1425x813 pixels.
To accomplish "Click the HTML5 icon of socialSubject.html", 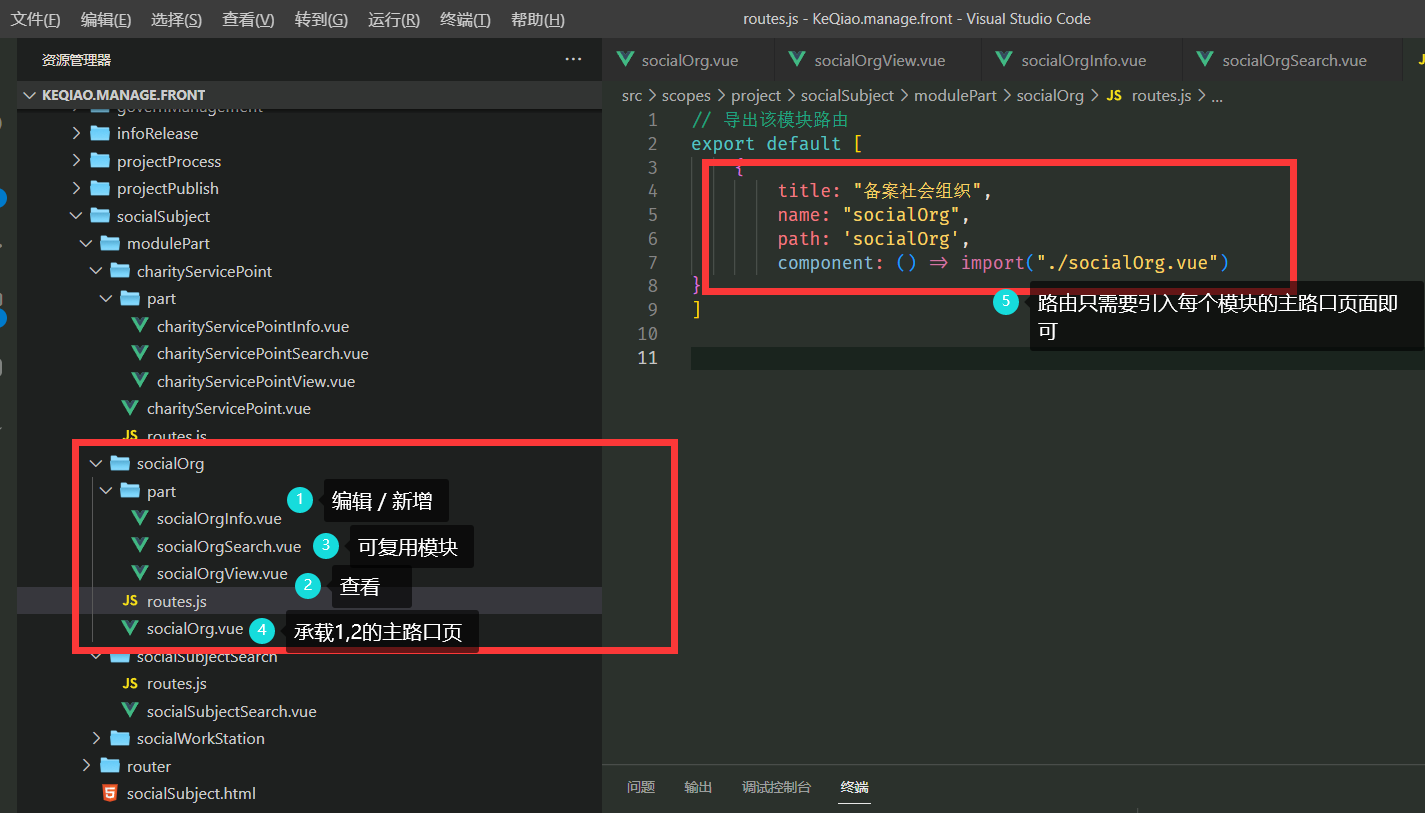I will 110,793.
